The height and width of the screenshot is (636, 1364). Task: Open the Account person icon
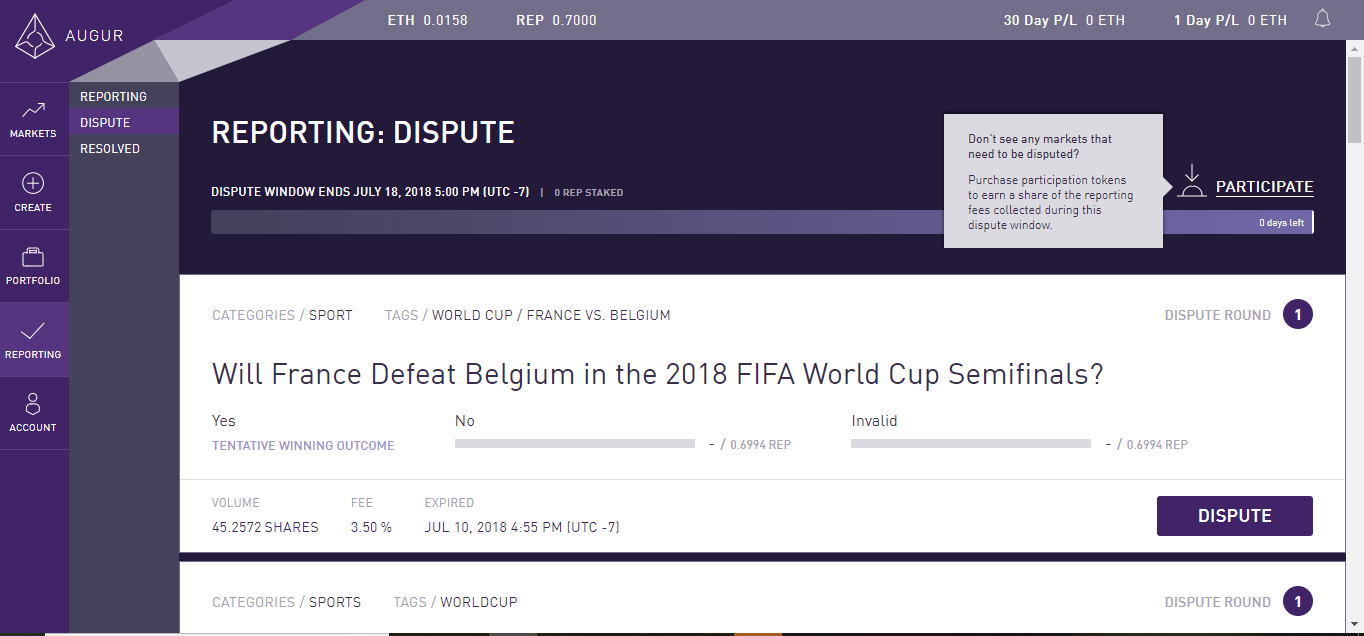(33, 404)
